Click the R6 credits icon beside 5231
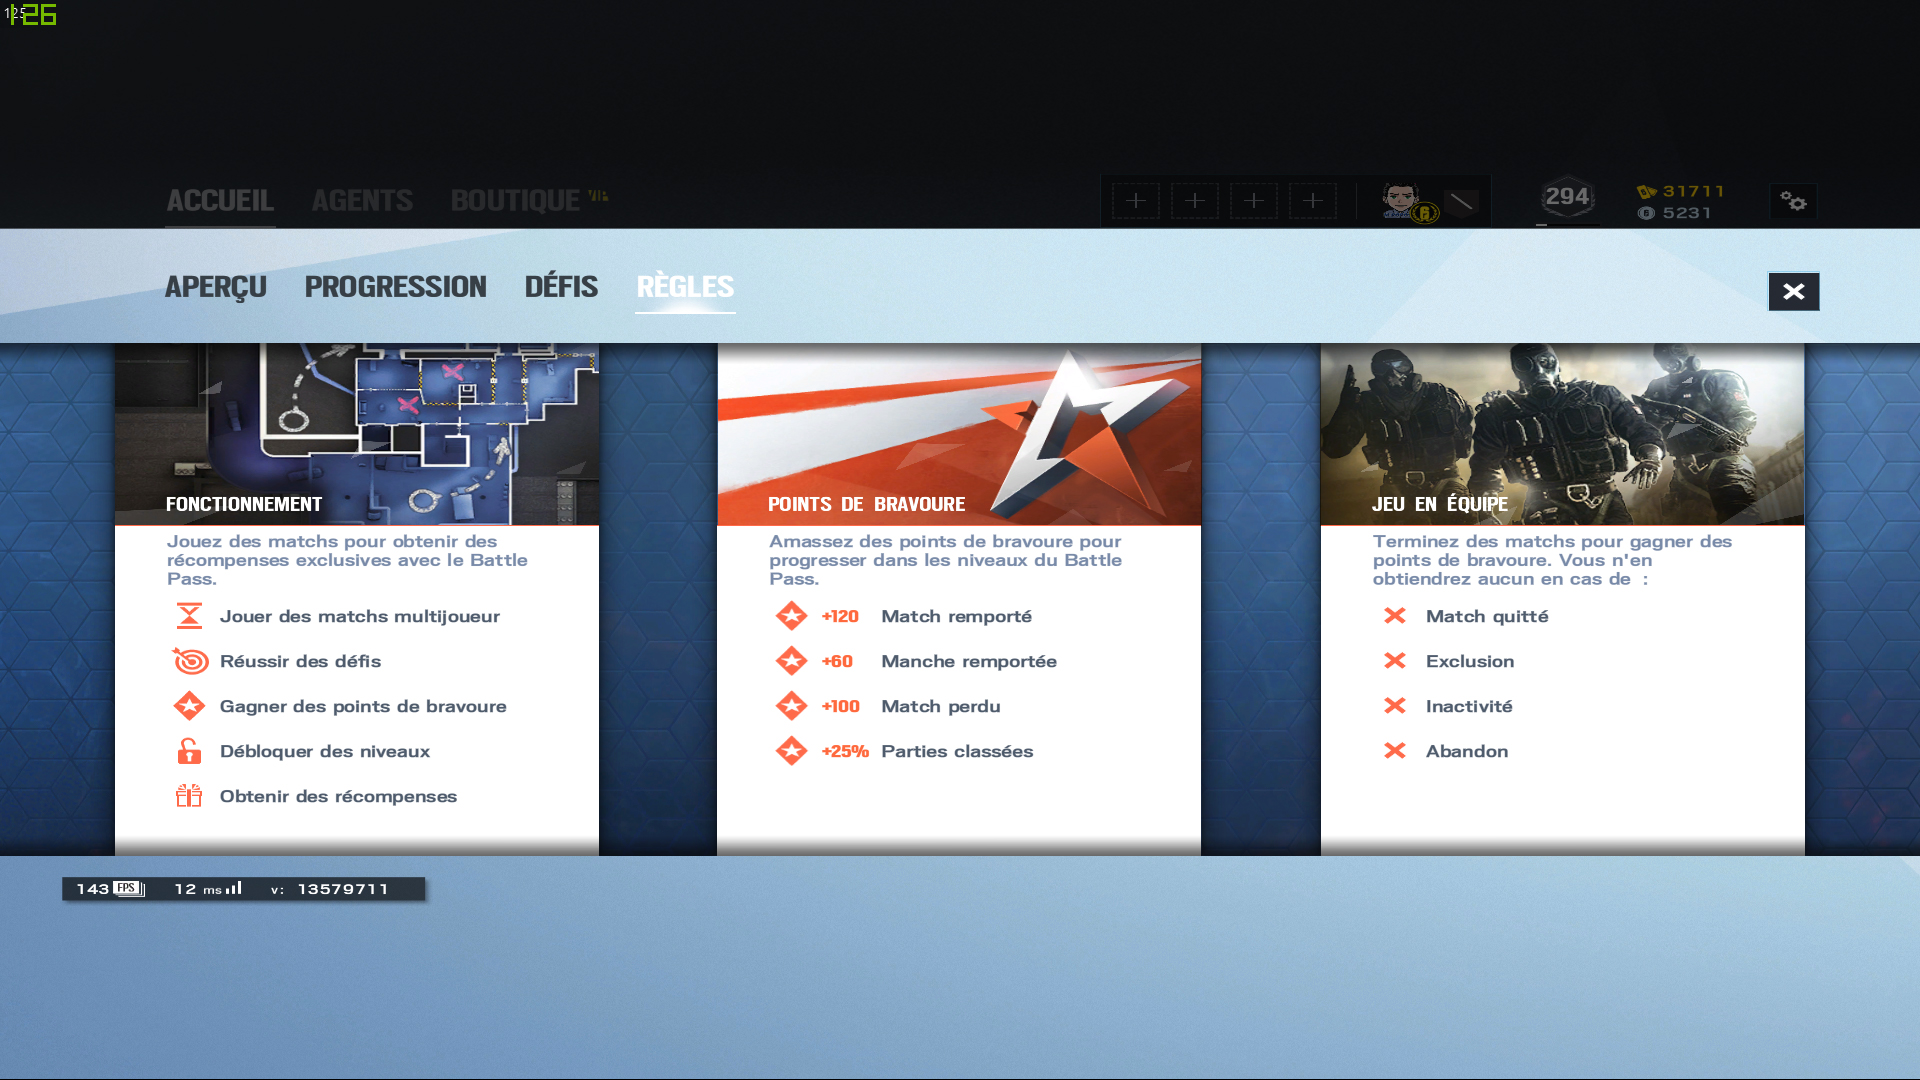The image size is (1920, 1080). 1646,213
